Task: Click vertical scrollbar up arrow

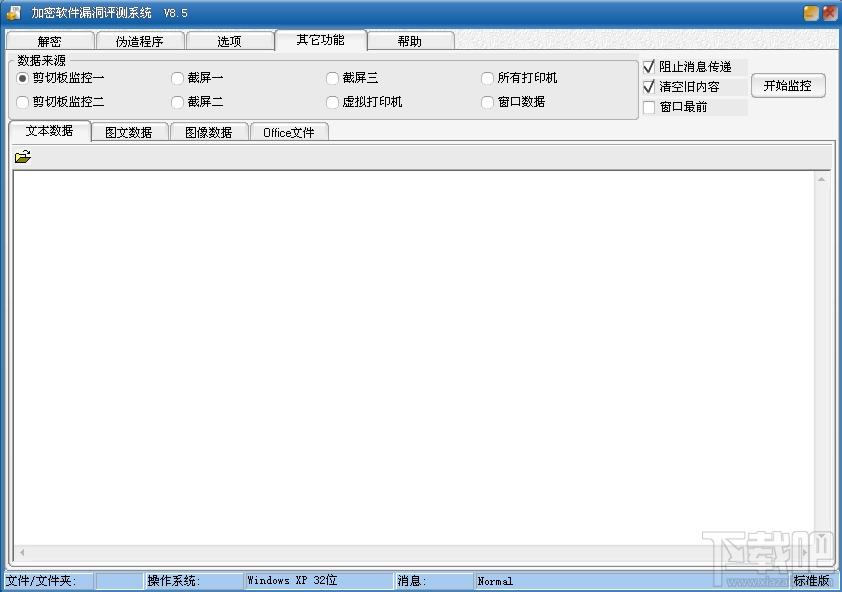Action: [x=822, y=179]
